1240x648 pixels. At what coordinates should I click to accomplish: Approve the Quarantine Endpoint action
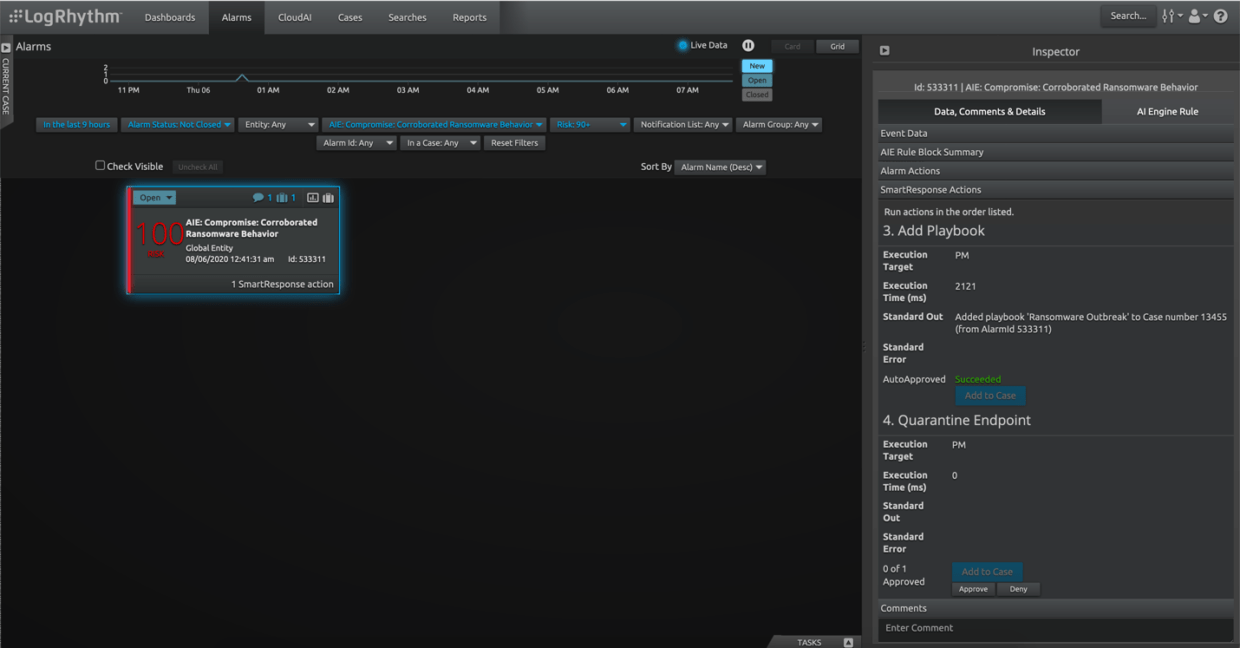[973, 589]
